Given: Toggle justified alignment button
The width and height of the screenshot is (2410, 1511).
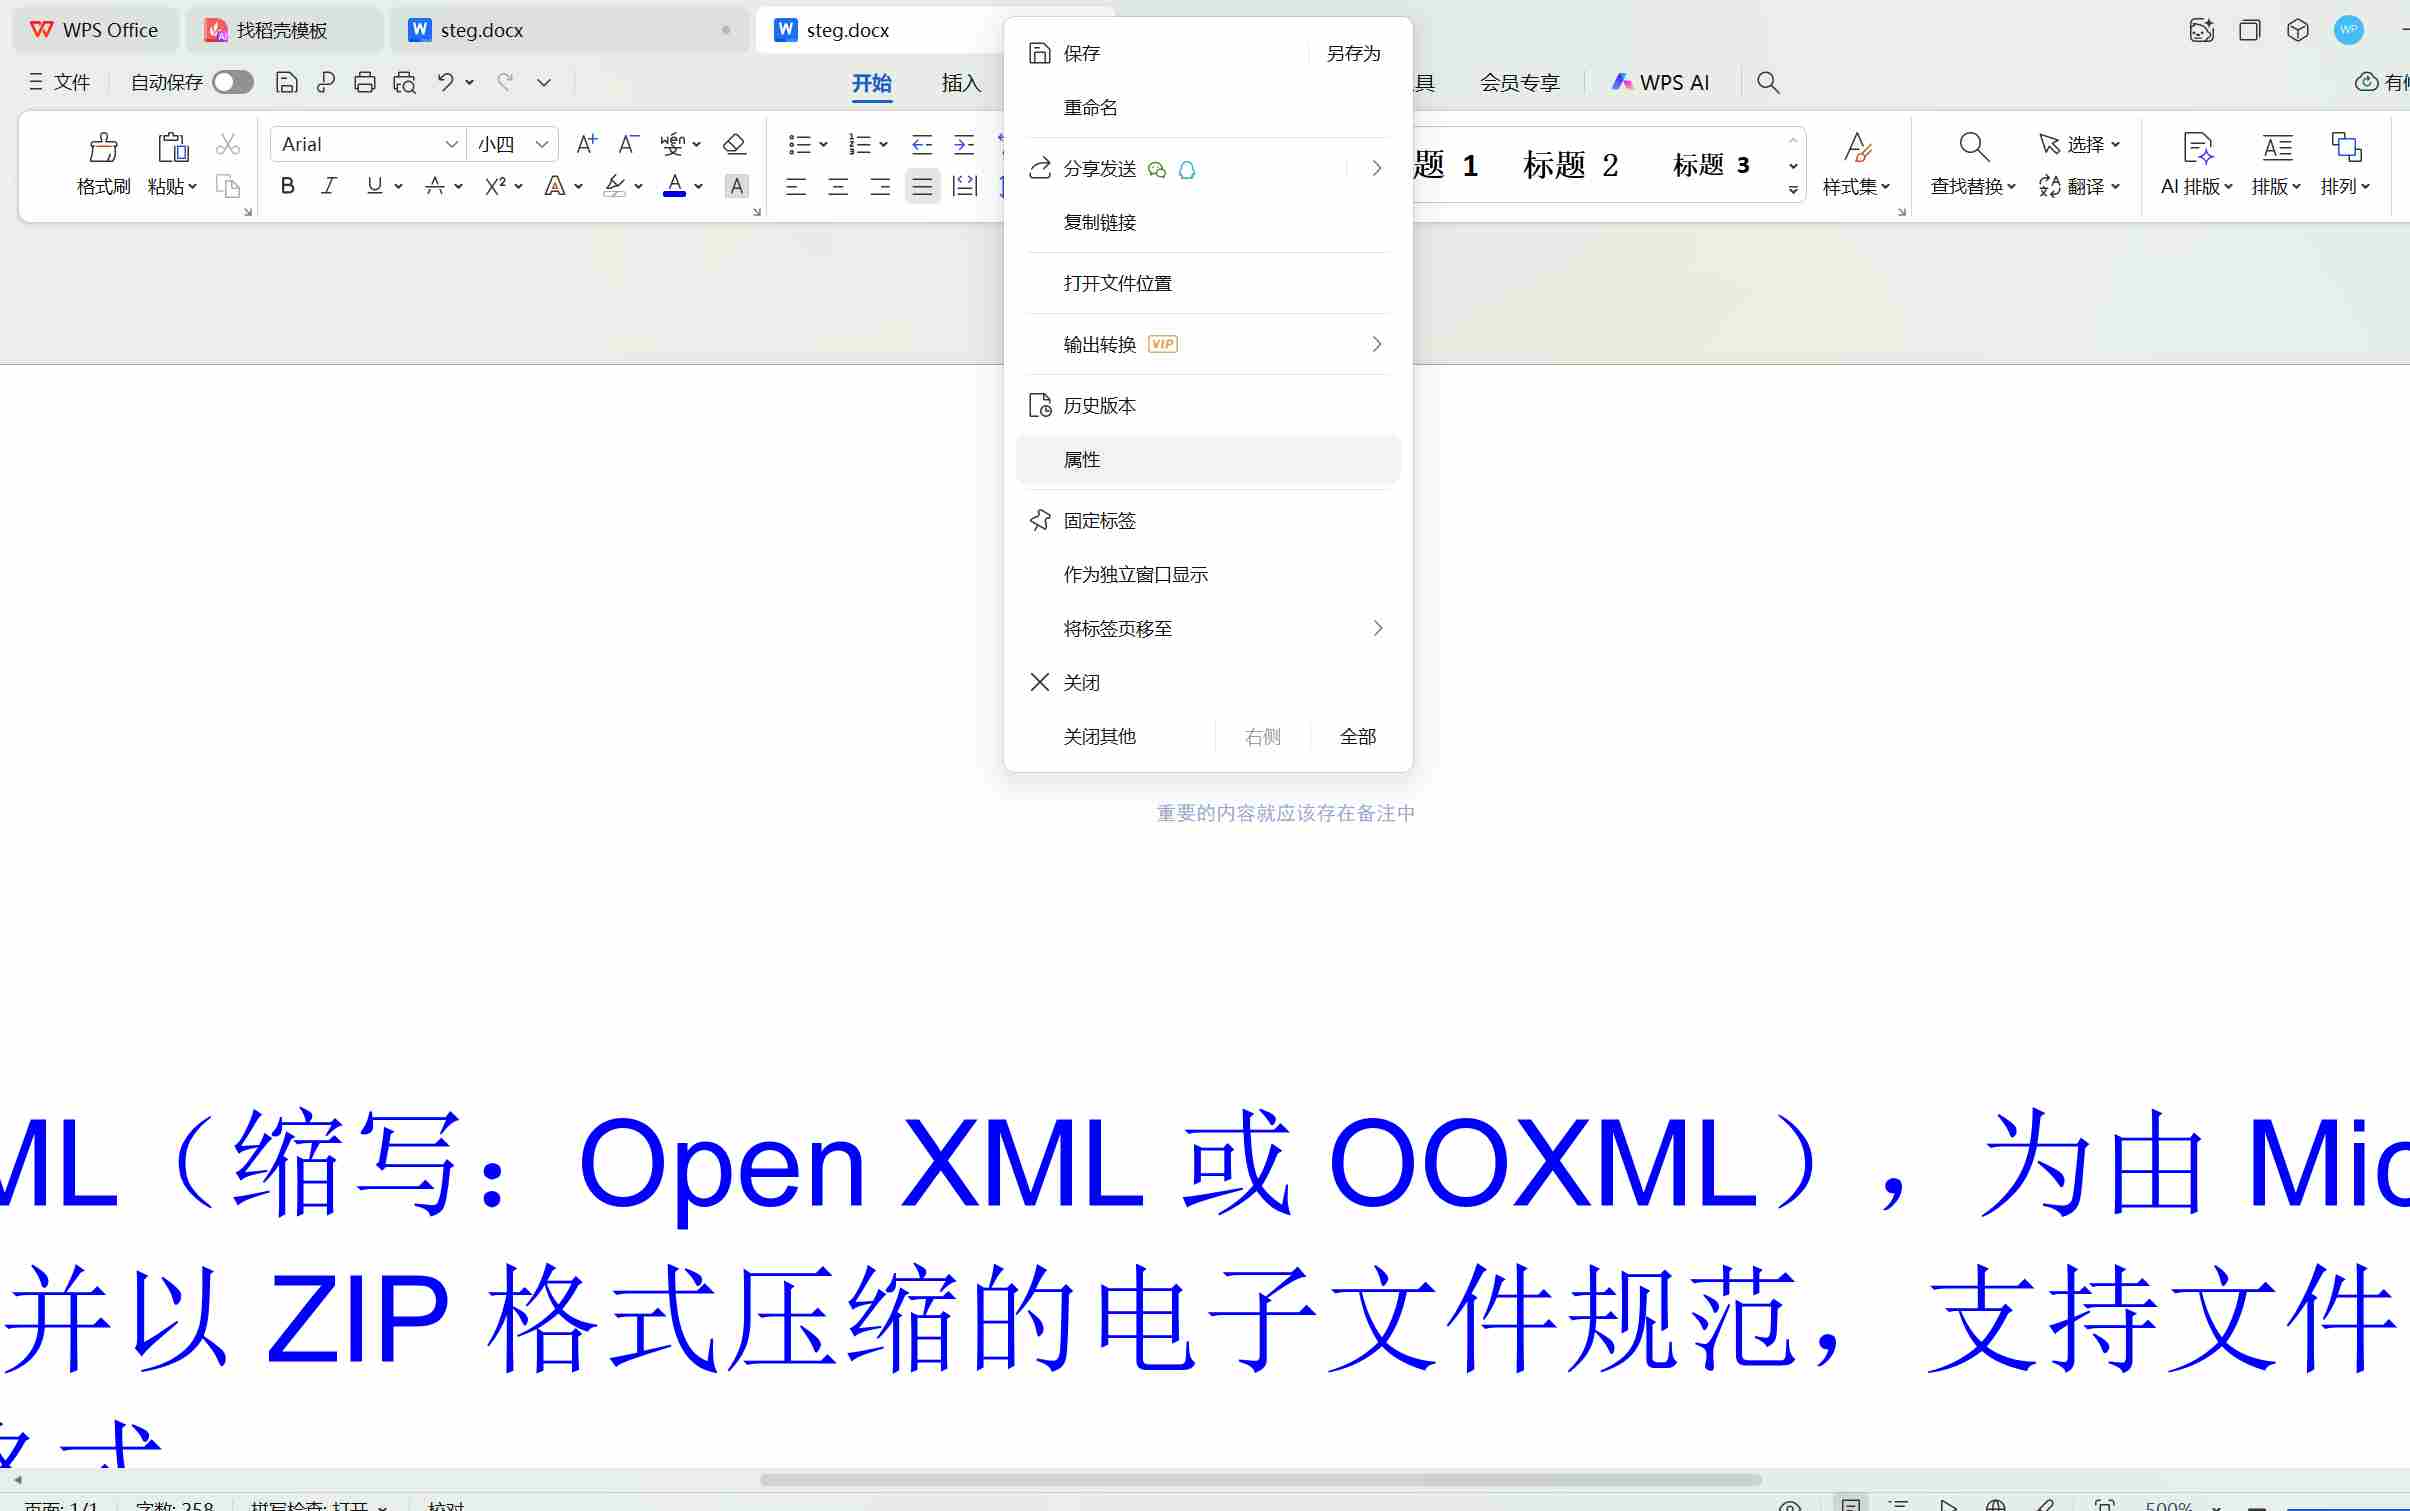Looking at the screenshot, I should coord(922,186).
